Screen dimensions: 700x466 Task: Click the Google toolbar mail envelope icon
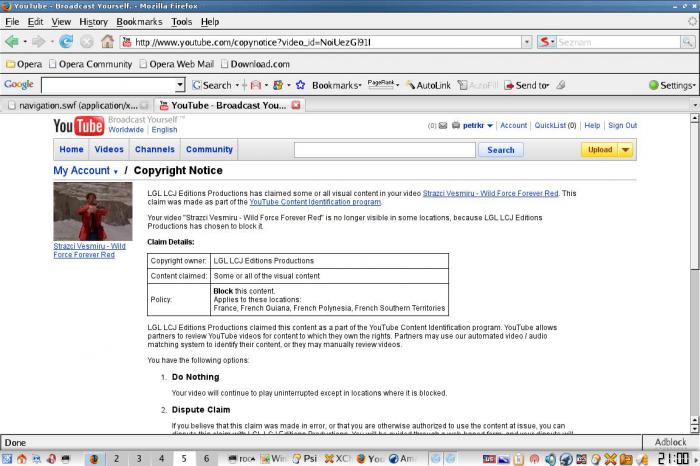click(255, 85)
